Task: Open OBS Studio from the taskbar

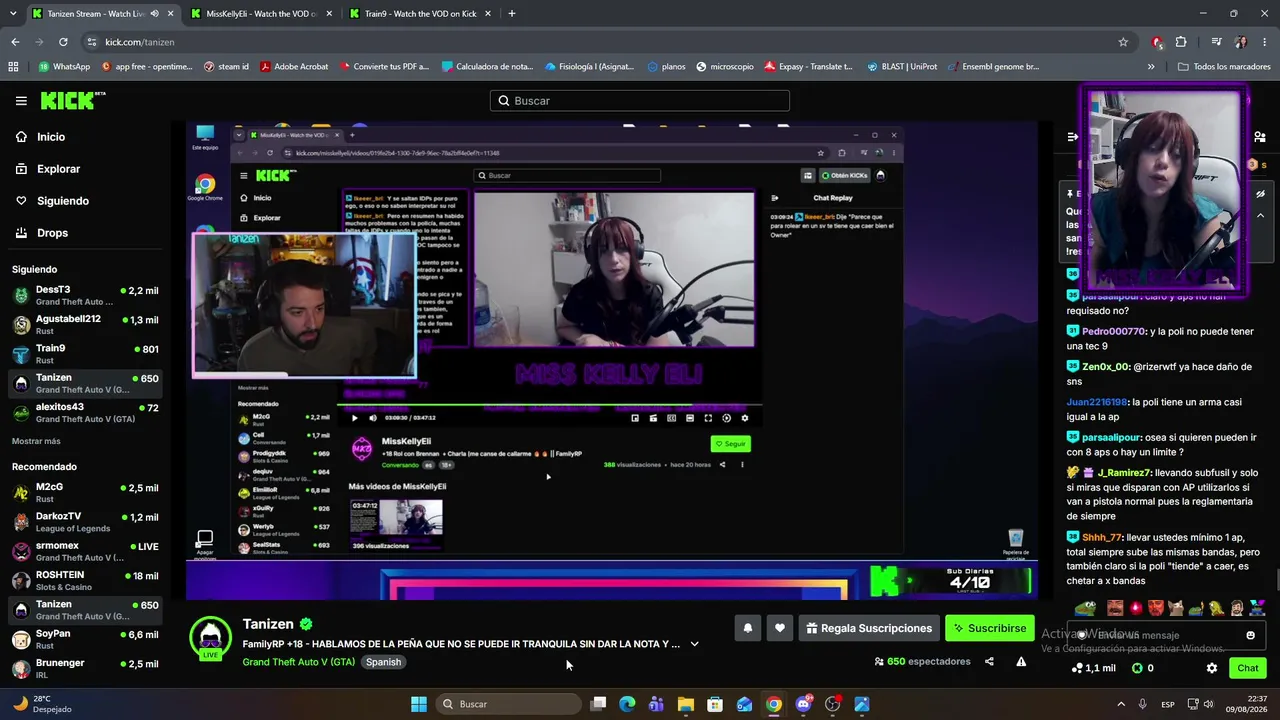Action: (832, 704)
